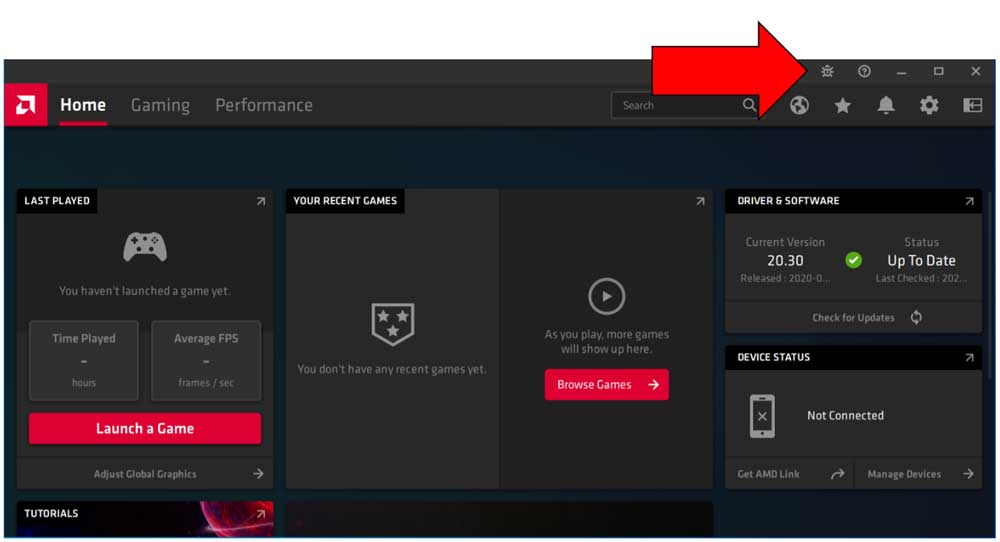Click the search magnifier icon
Screen dimensions: 1000x542
click(749, 105)
